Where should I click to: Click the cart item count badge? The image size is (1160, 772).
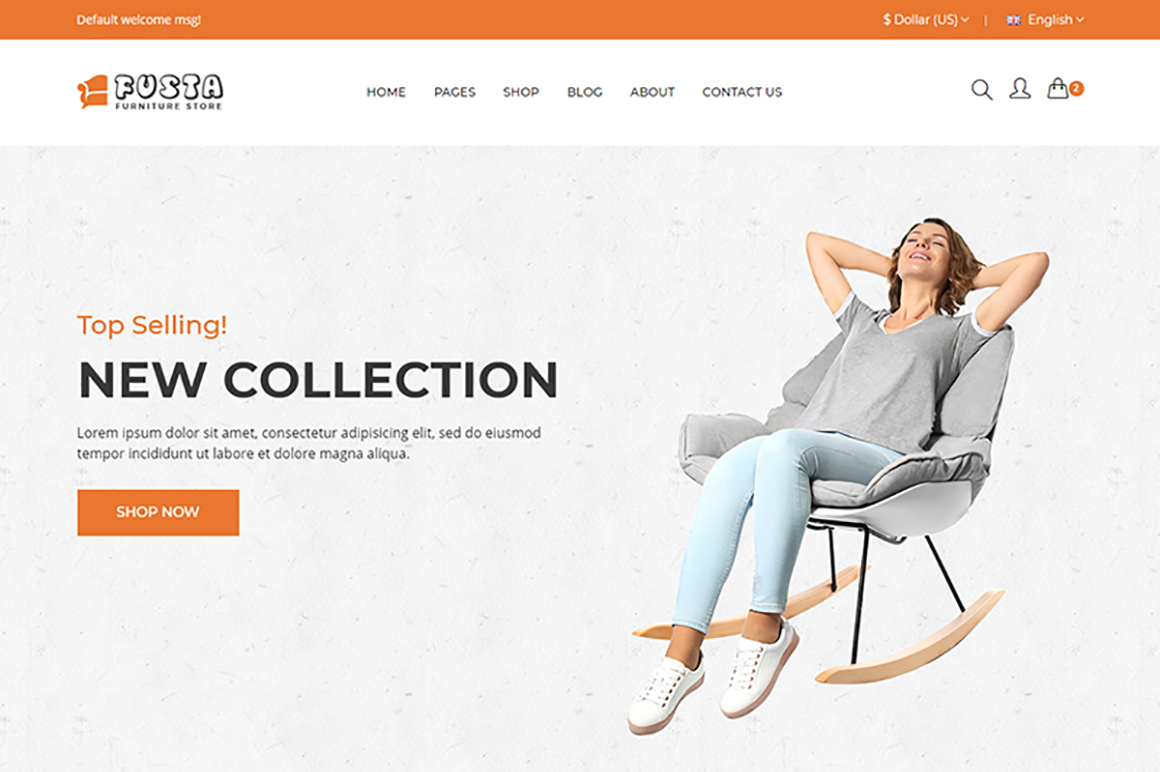pos(1076,88)
